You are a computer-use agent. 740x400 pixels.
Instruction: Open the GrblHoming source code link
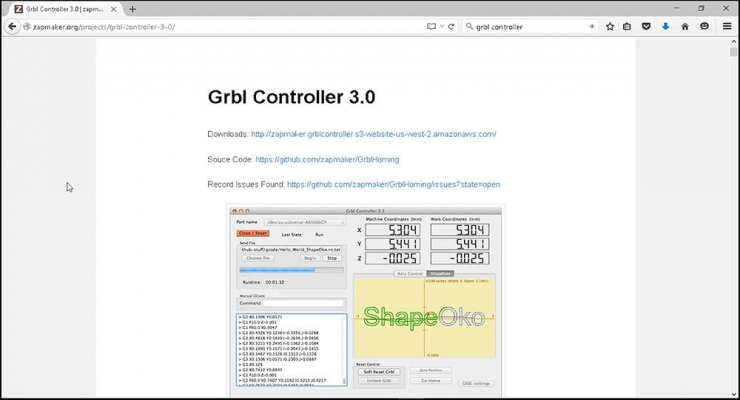[327, 159]
